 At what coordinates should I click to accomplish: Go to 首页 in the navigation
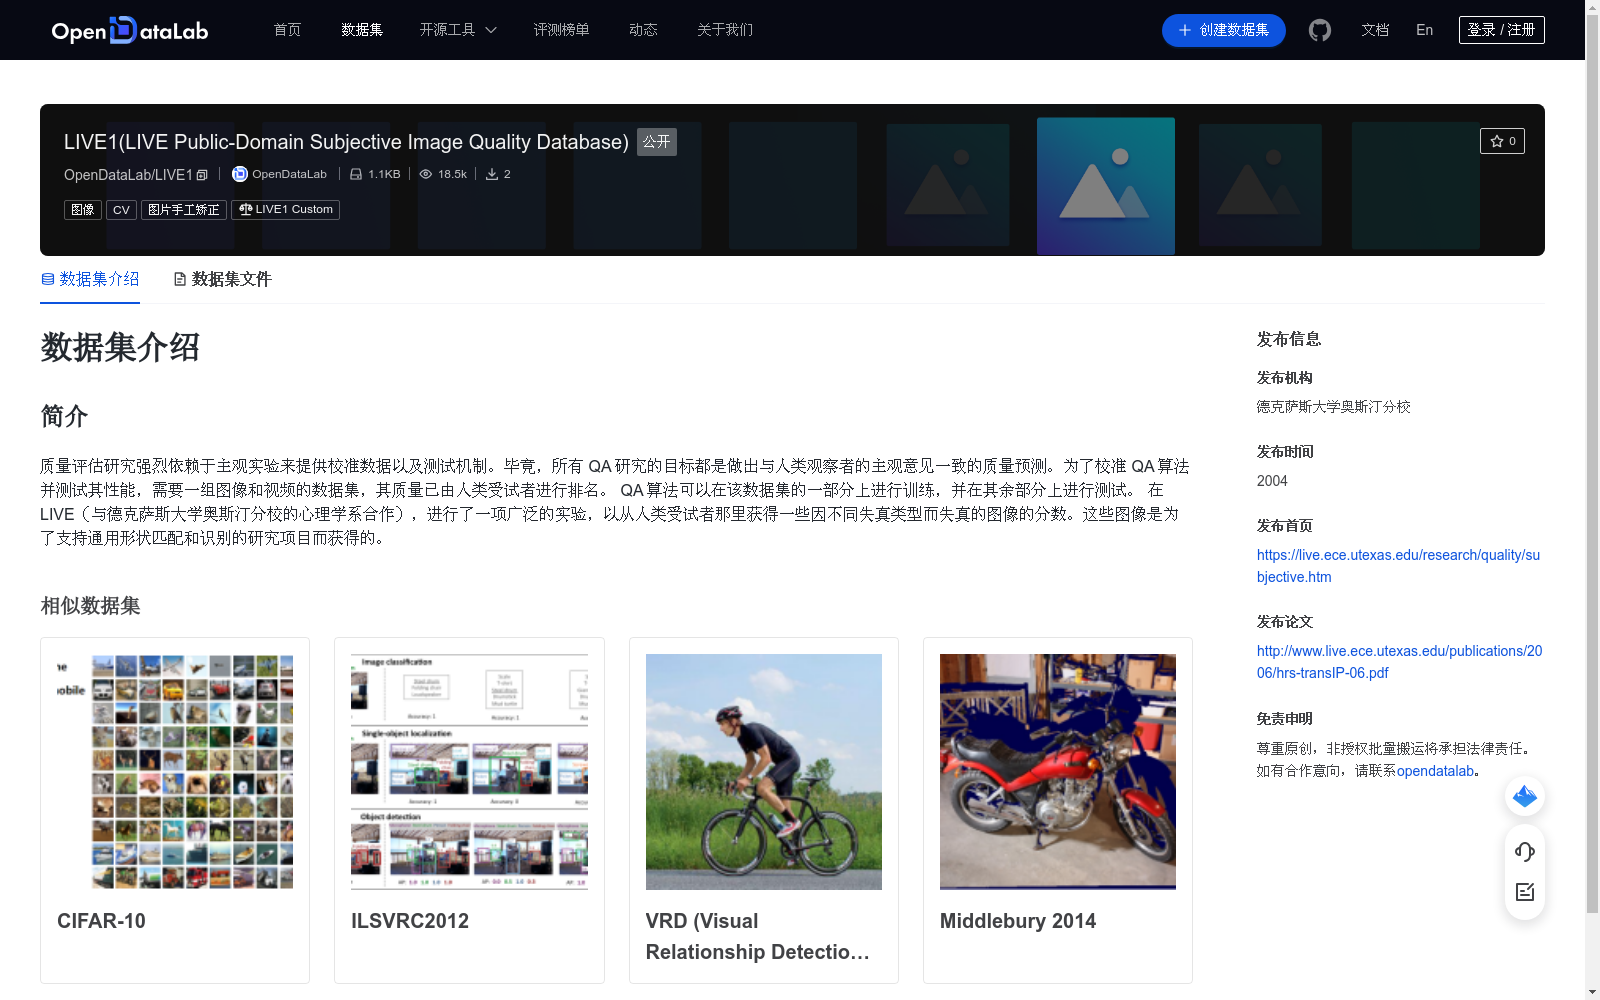288,30
